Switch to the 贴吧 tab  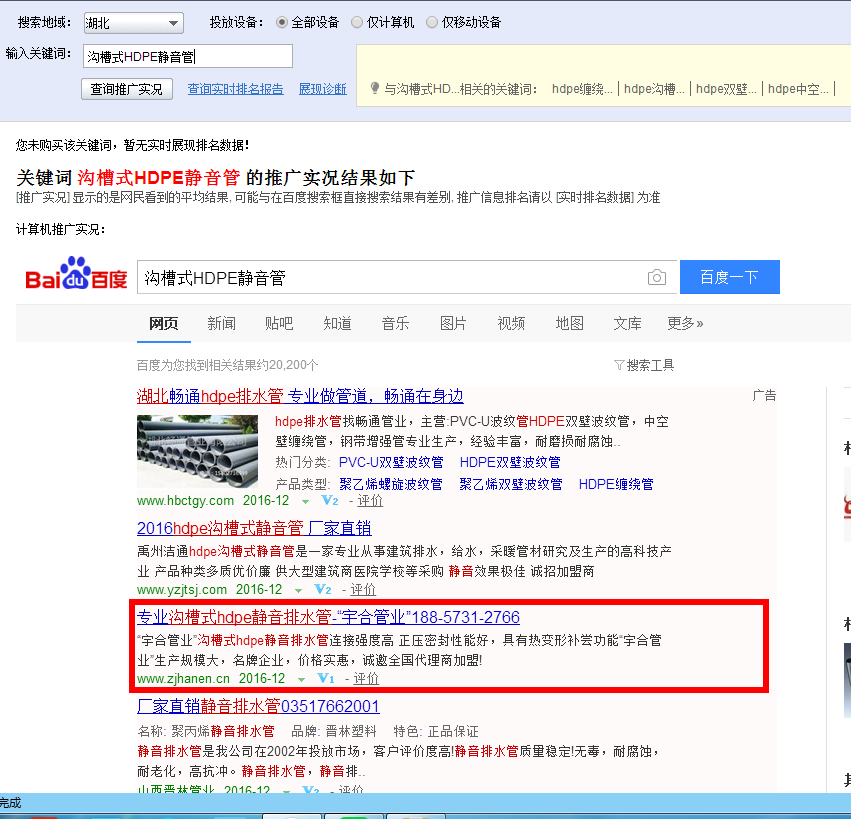point(279,324)
